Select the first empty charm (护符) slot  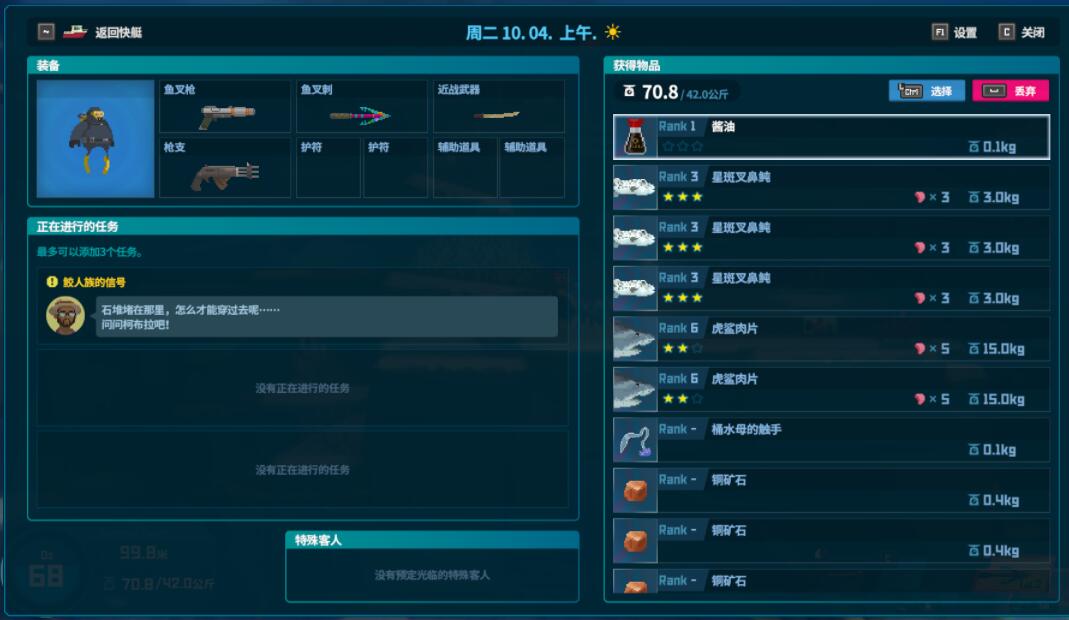[329, 168]
